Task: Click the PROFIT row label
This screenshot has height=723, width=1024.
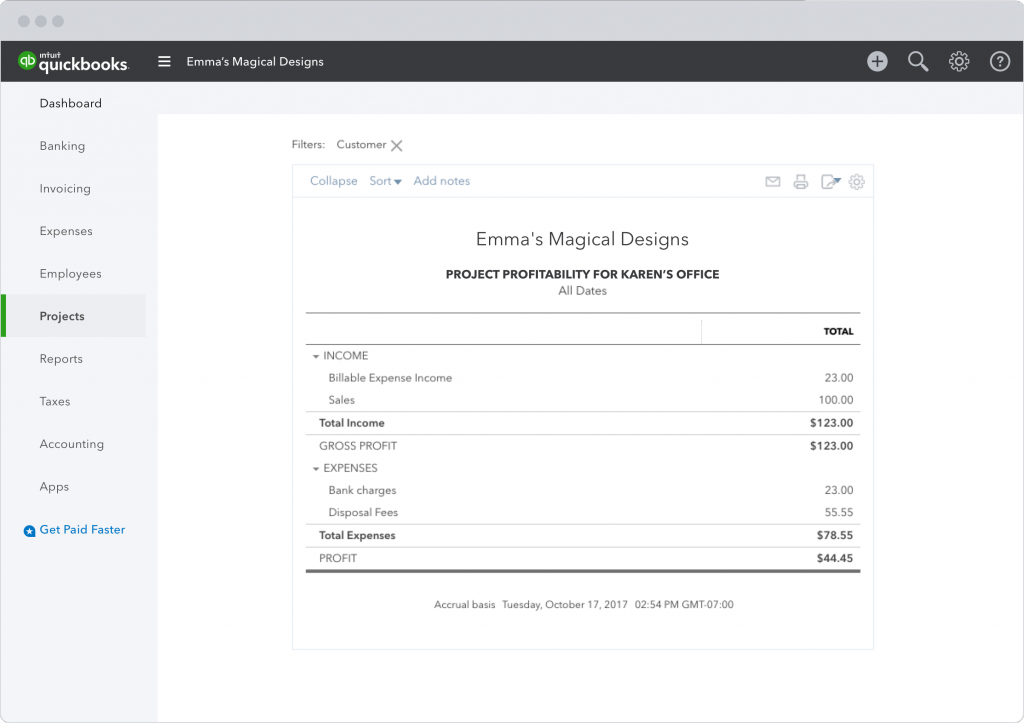Action: 338,558
